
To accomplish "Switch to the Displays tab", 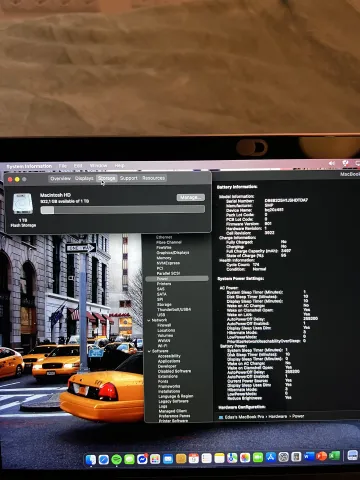I will tap(84, 178).
